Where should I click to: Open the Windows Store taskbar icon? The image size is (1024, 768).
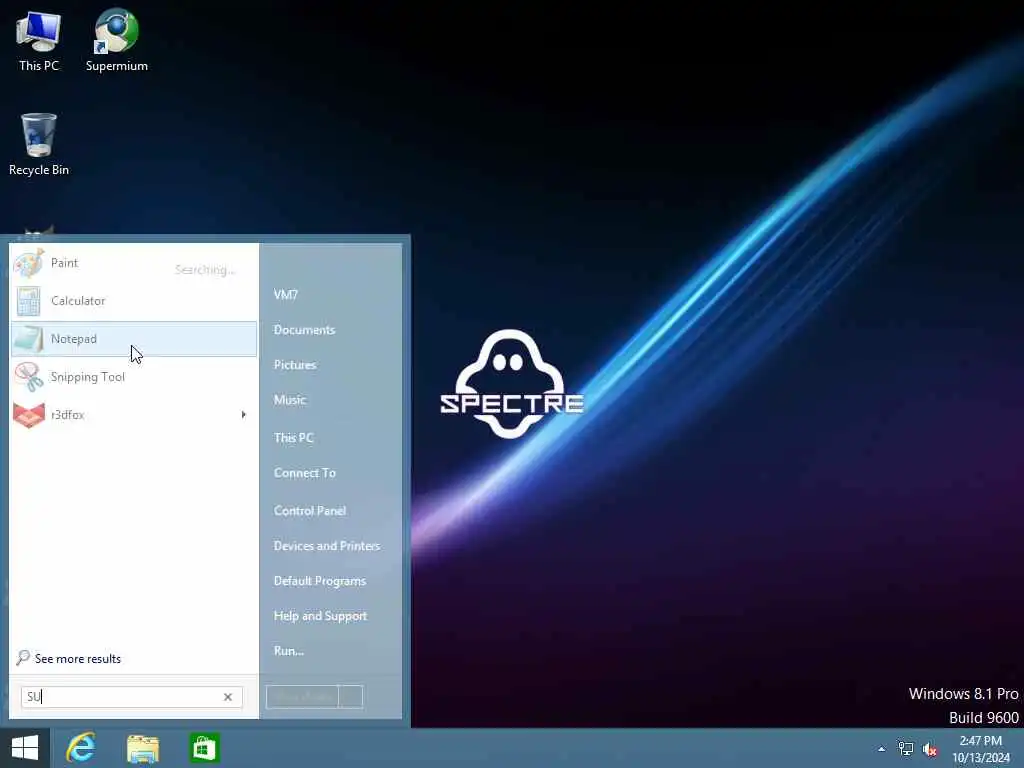click(204, 748)
